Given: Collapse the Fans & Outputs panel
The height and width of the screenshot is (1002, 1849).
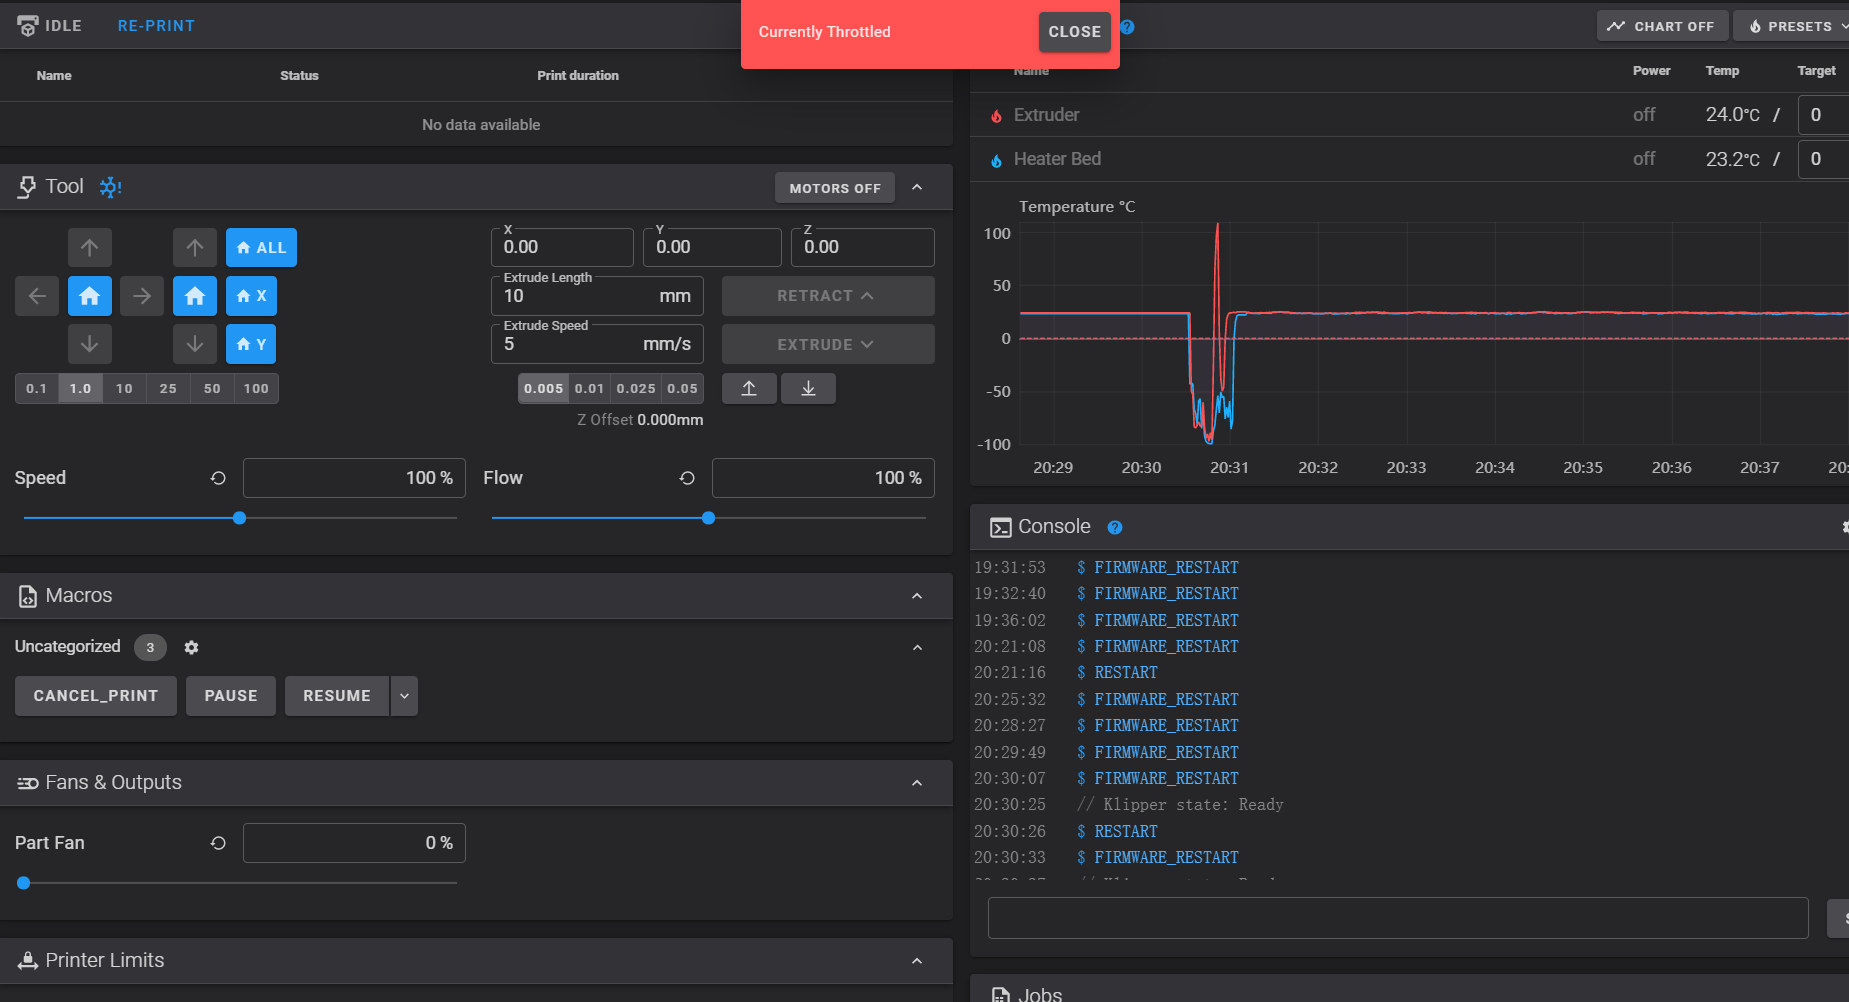Looking at the screenshot, I should pos(917,783).
